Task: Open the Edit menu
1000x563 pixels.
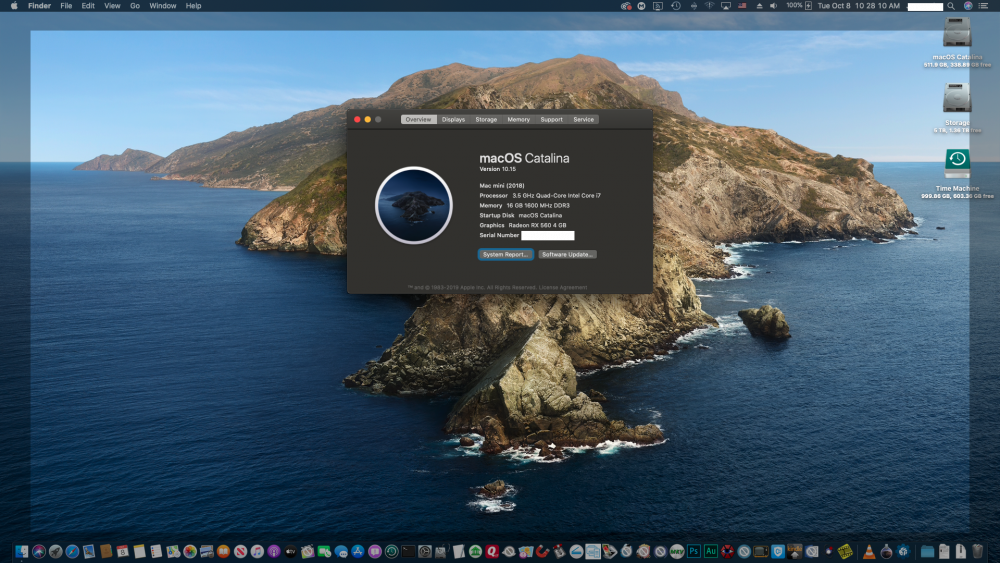Action: click(x=88, y=6)
